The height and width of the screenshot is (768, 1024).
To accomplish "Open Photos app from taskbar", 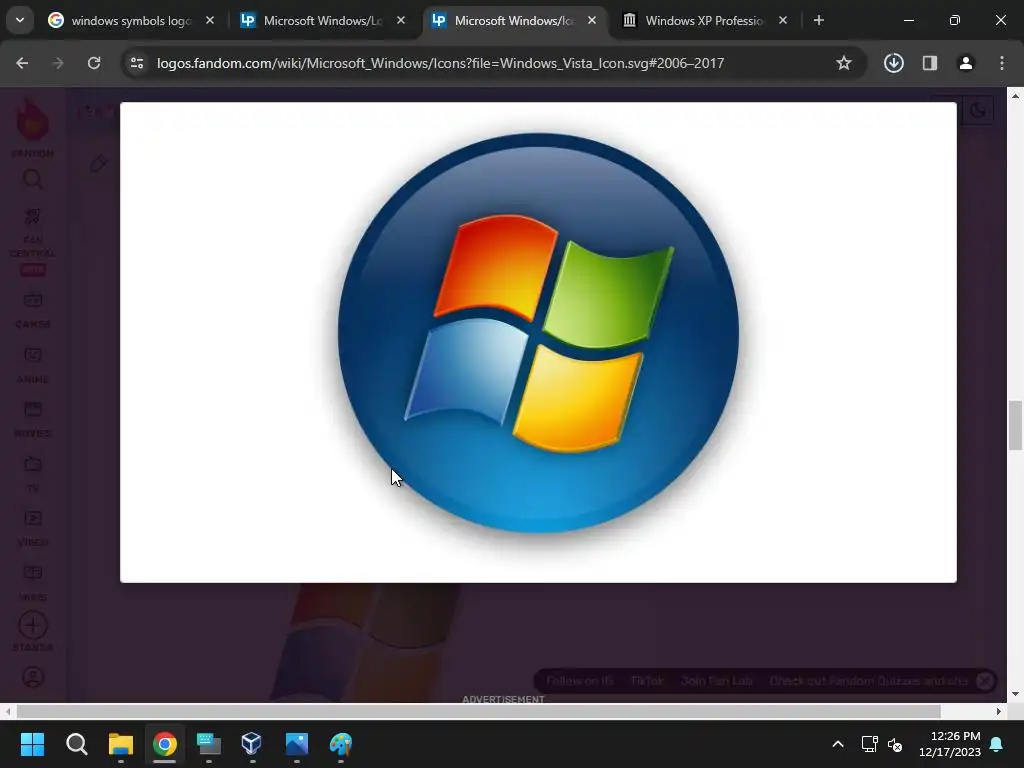I will pyautogui.click(x=296, y=744).
